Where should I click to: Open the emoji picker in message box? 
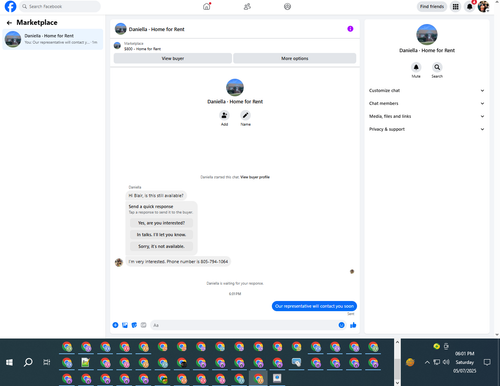(x=341, y=325)
